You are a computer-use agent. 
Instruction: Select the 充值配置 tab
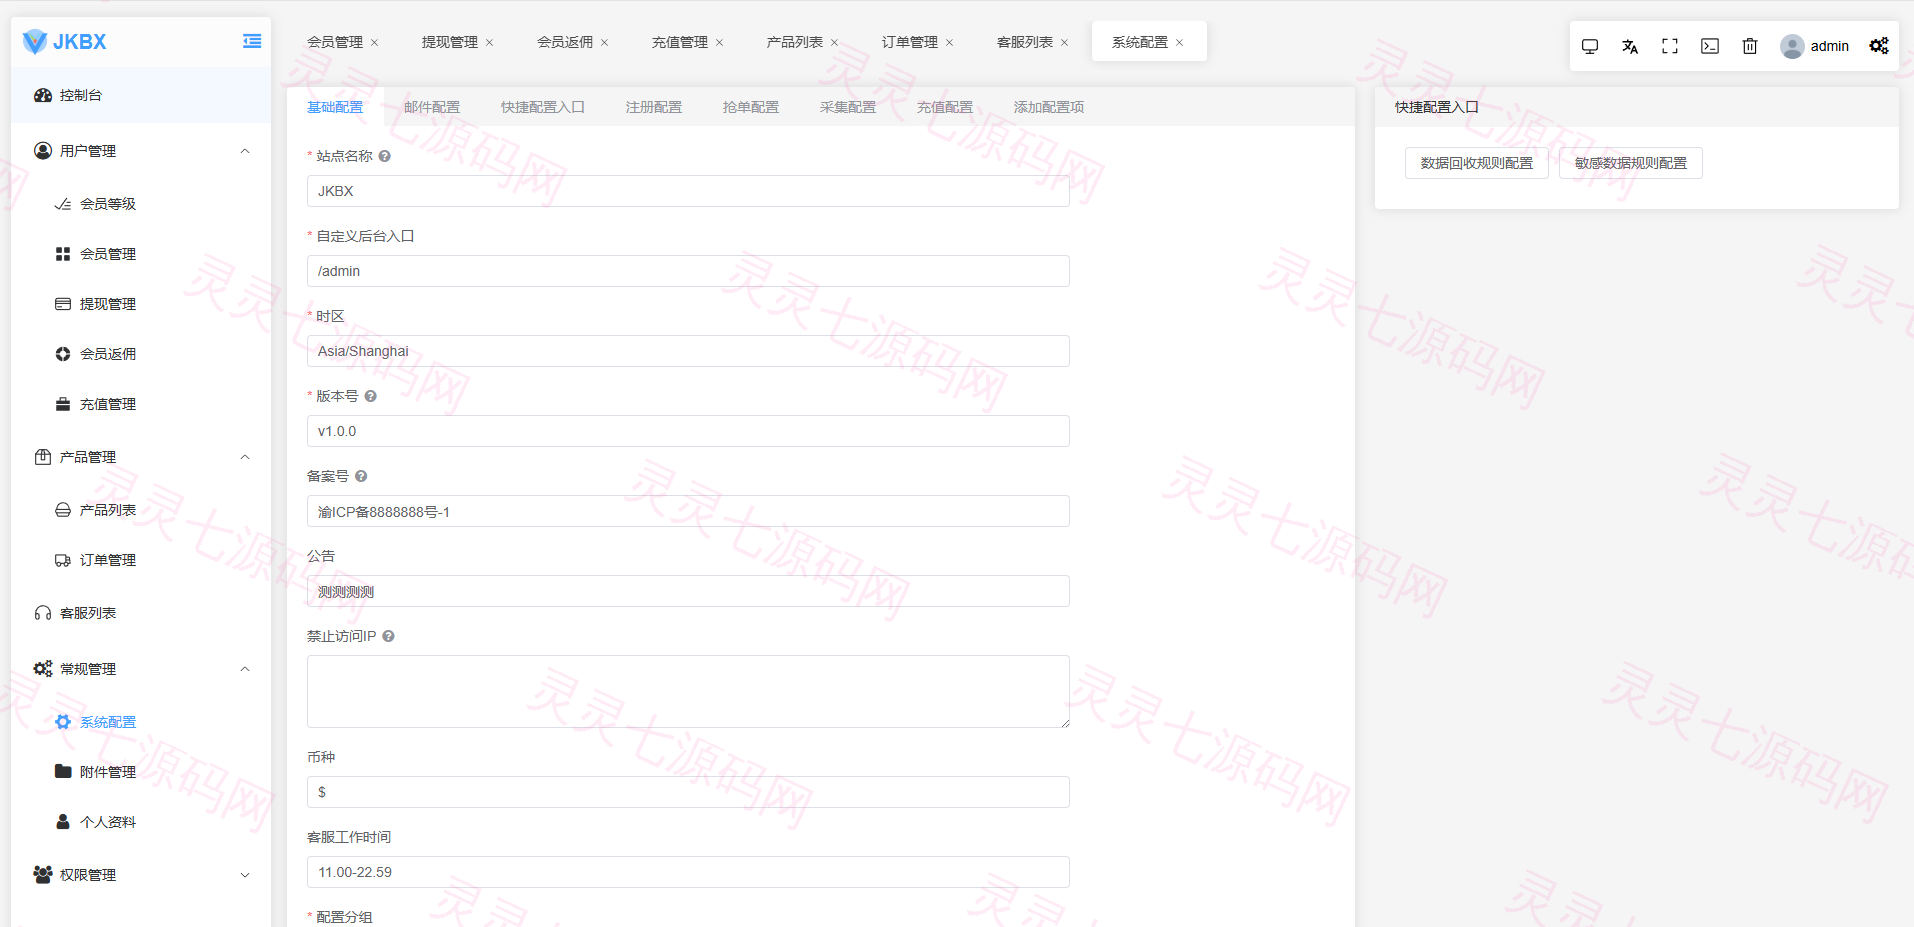click(945, 107)
